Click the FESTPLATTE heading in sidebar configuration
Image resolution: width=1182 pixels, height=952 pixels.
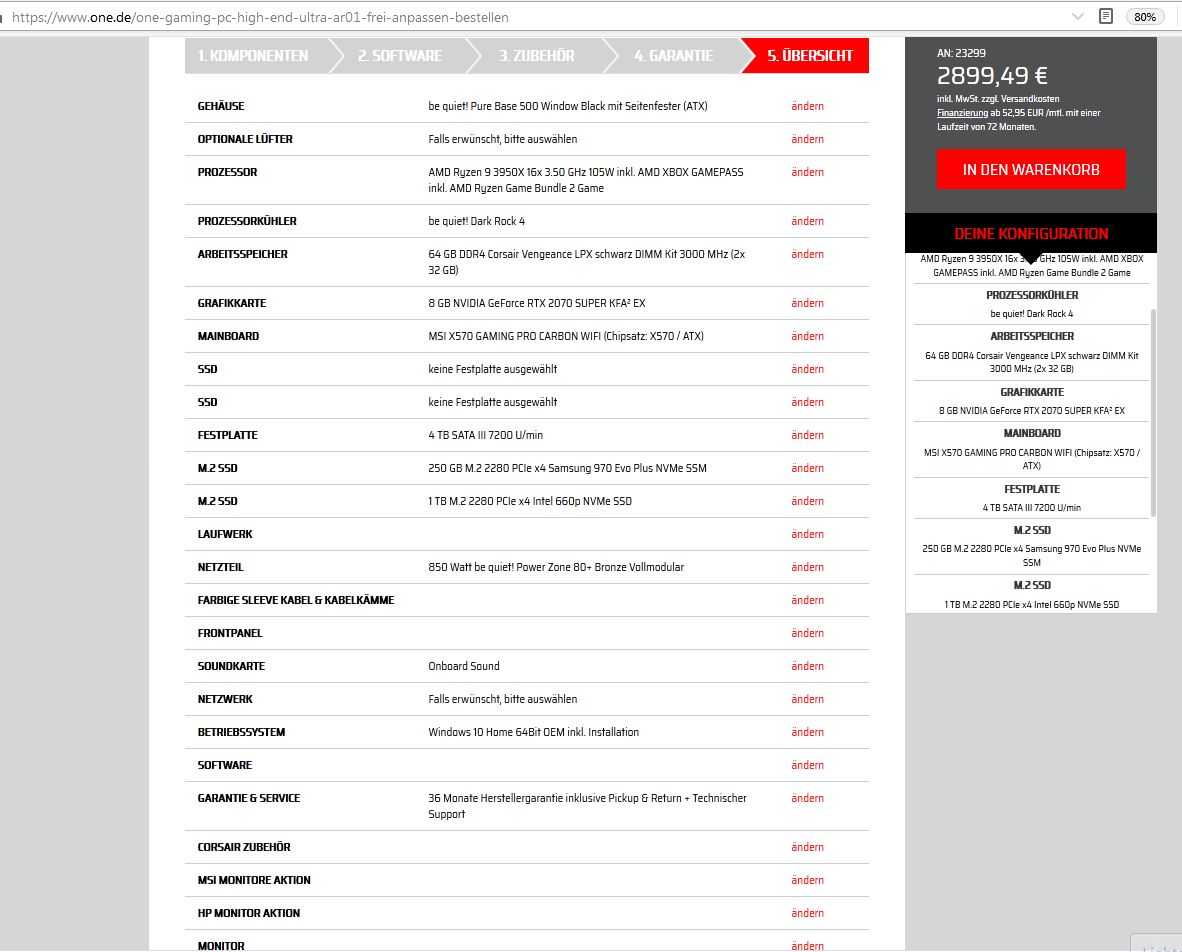[1031, 490]
